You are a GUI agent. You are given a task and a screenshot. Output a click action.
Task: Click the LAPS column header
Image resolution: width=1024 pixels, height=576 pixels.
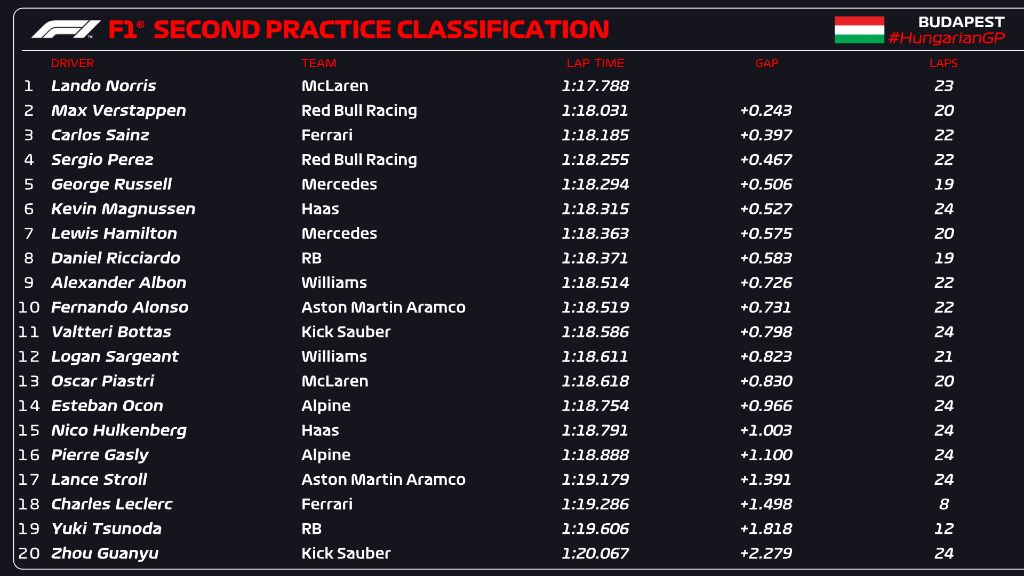pos(944,63)
